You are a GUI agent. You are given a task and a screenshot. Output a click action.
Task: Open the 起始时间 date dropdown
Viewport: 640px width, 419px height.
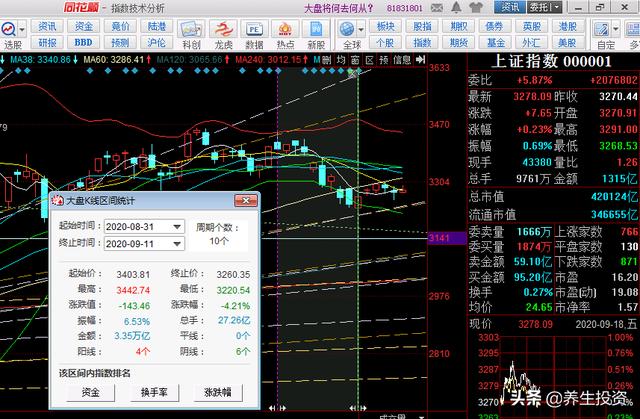[177, 227]
